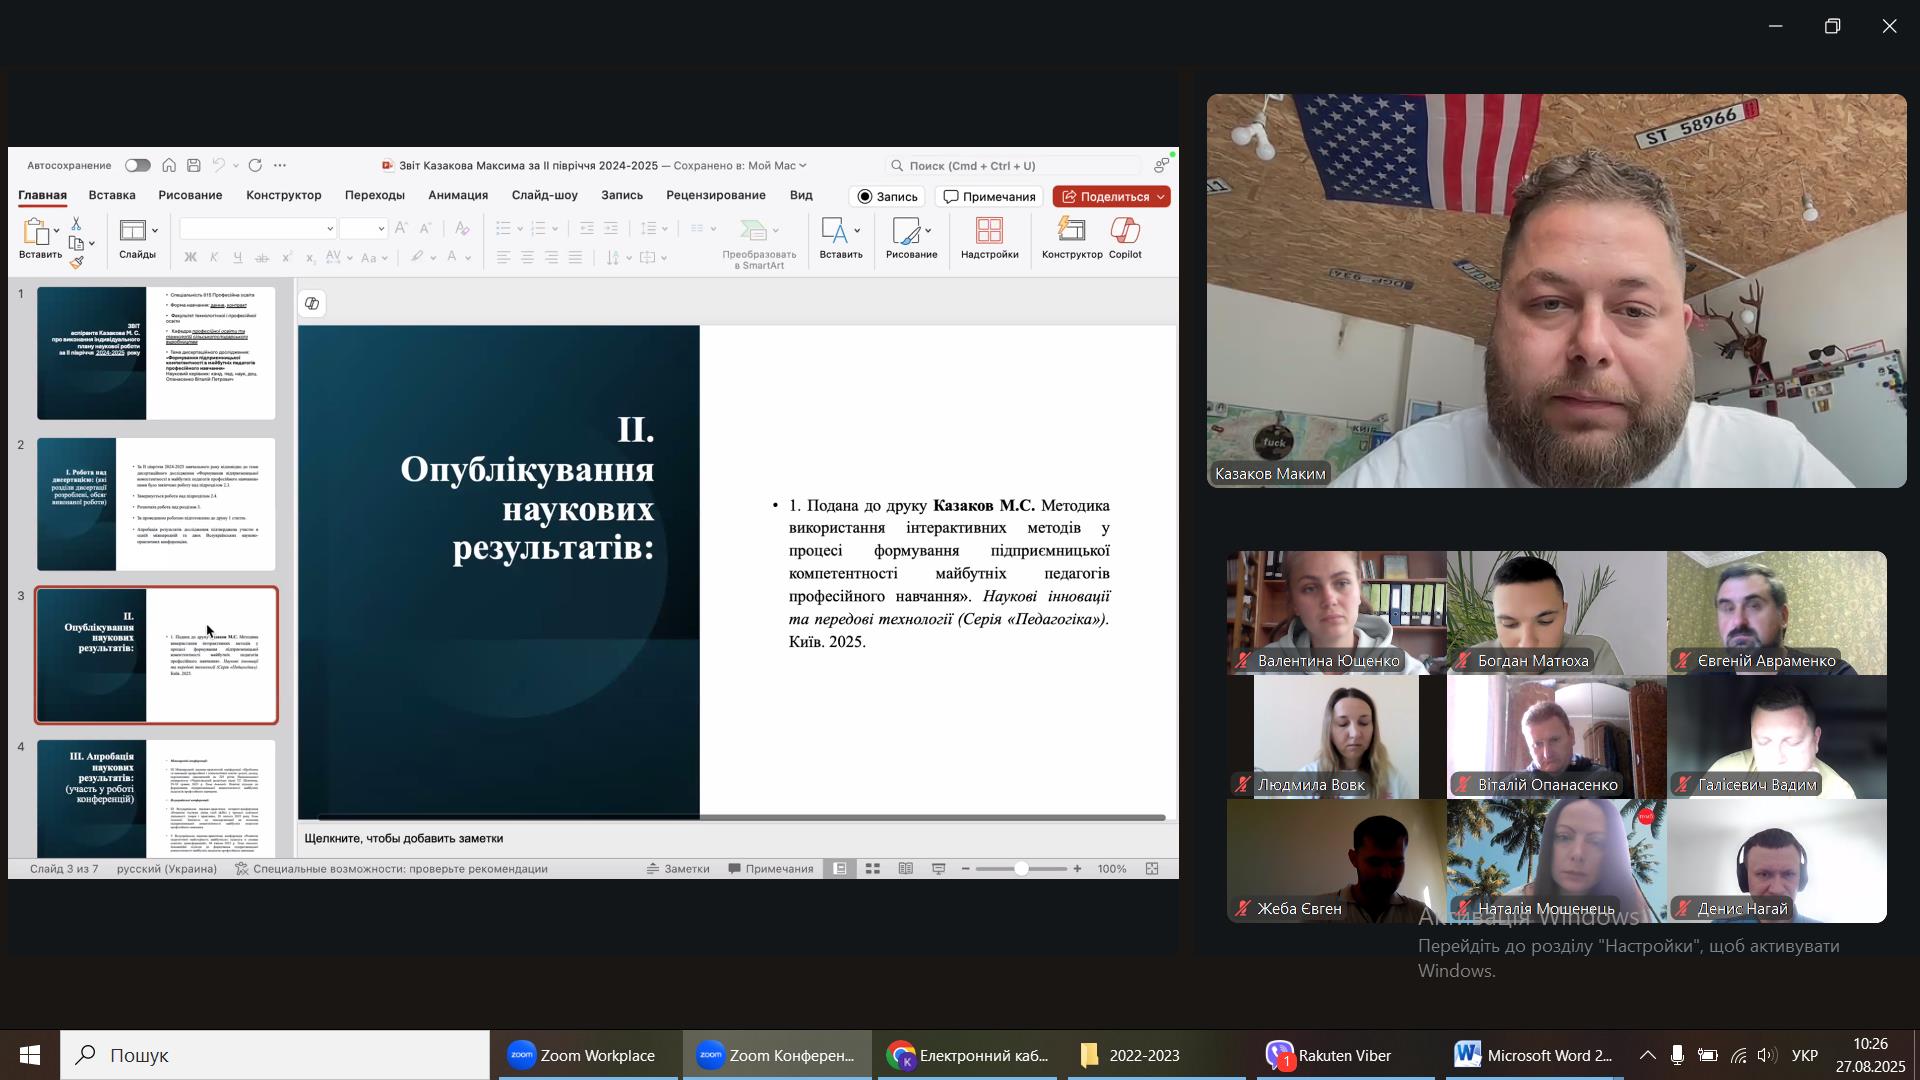Click the Format Painter brush icon

click(77, 262)
